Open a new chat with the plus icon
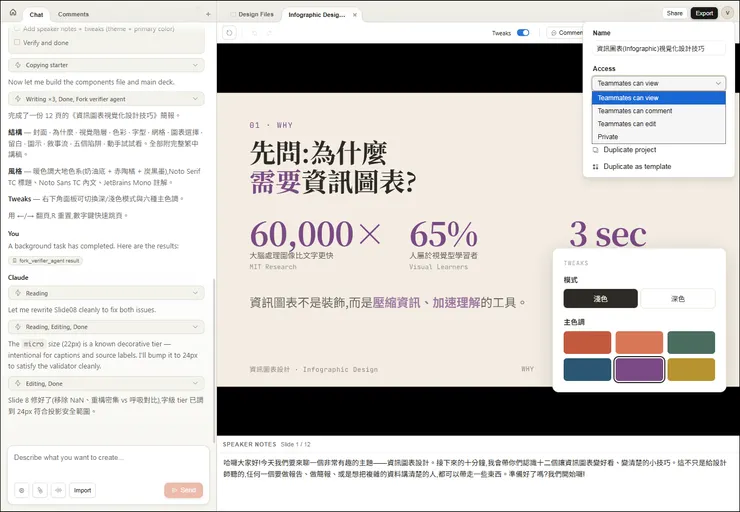The width and height of the screenshot is (740, 512). [x=208, y=14]
